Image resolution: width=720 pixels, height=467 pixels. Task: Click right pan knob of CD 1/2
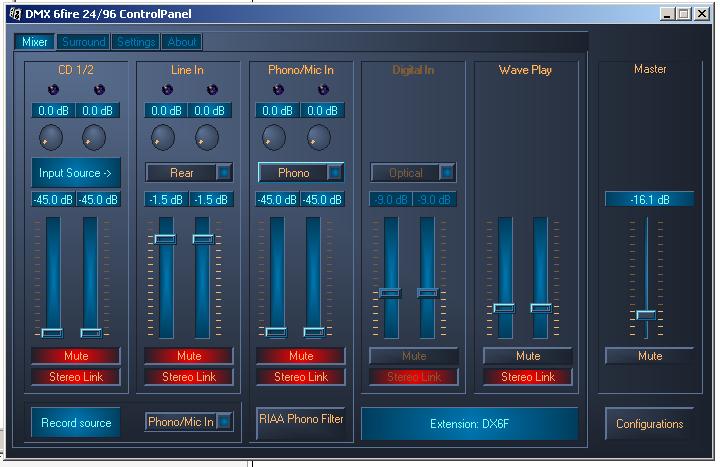pos(94,137)
